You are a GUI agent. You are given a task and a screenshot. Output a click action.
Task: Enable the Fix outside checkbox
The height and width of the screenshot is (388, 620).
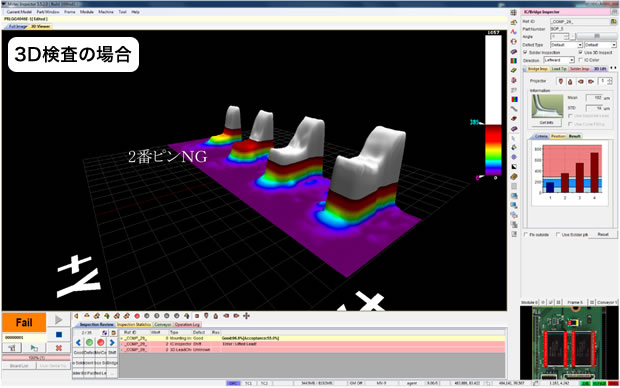[526, 235]
